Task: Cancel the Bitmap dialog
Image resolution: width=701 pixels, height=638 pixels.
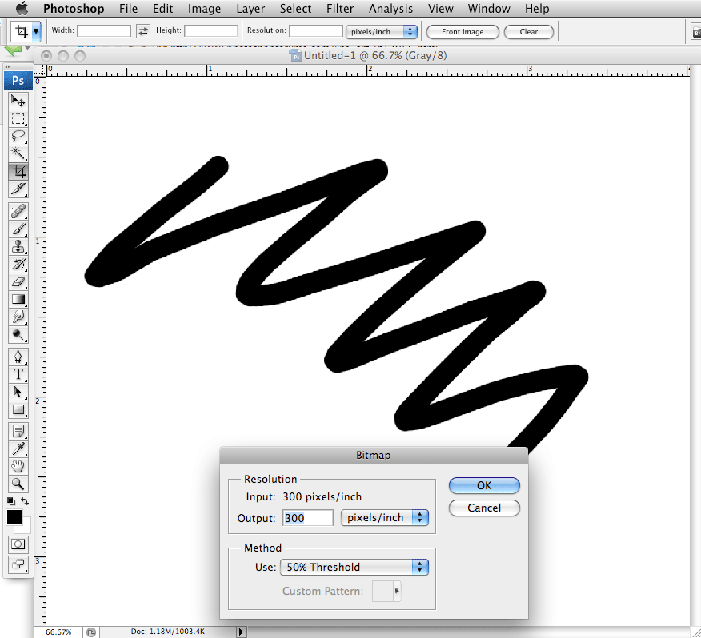Action: pyautogui.click(x=484, y=508)
